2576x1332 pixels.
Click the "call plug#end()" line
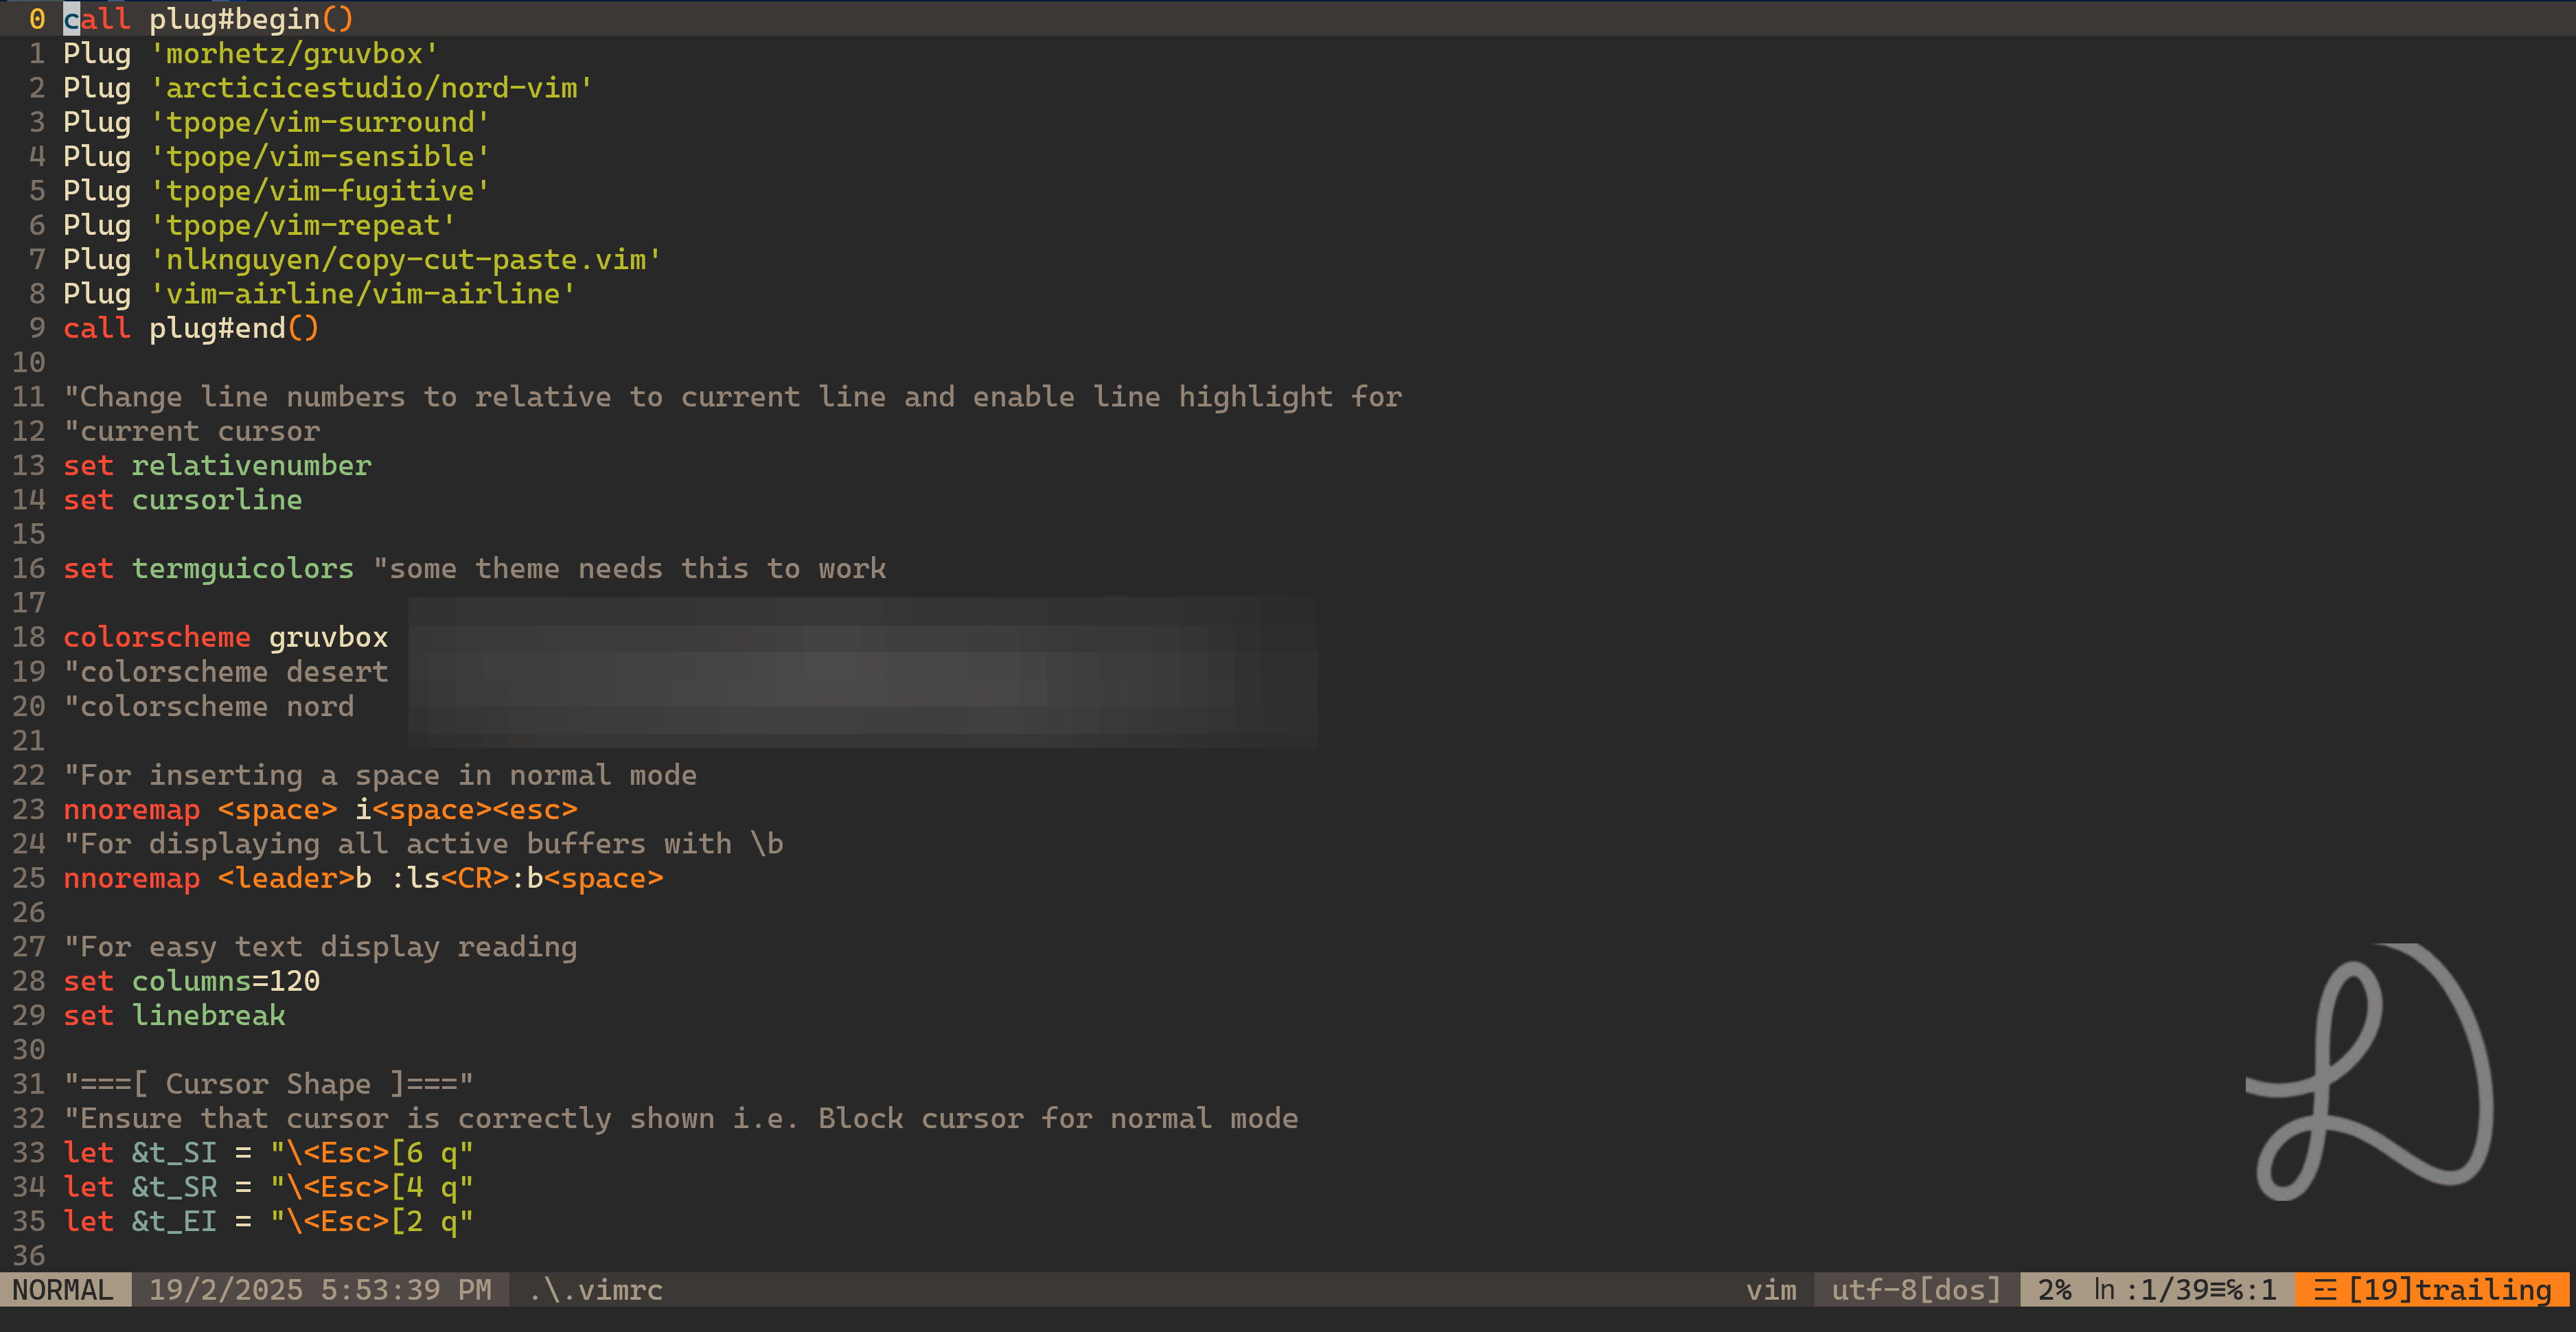(x=191, y=328)
